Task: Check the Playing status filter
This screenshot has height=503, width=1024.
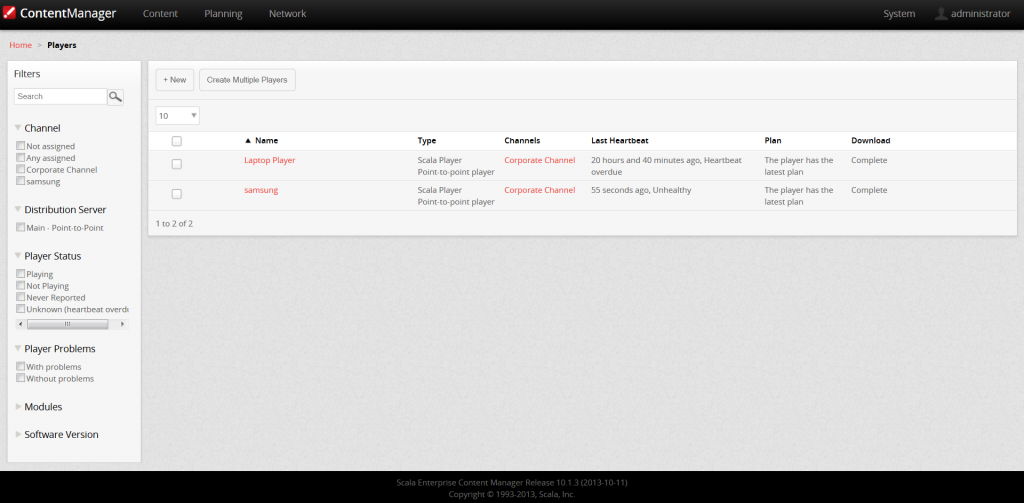Action: [x=21, y=274]
